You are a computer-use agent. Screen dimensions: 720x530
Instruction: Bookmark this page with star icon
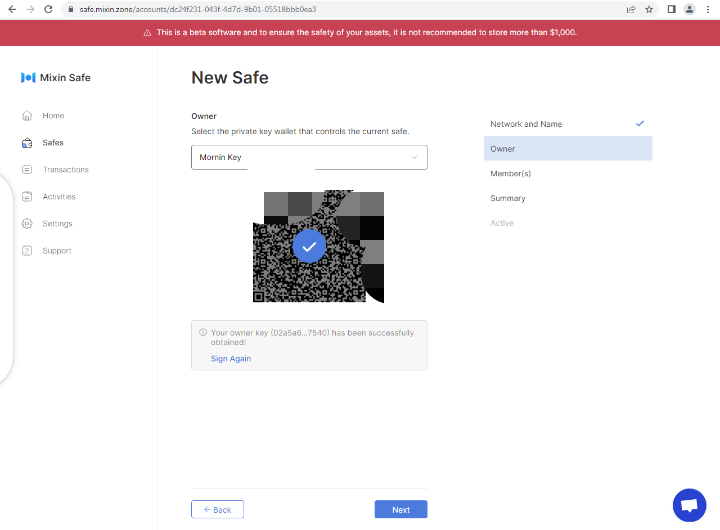[x=649, y=9]
